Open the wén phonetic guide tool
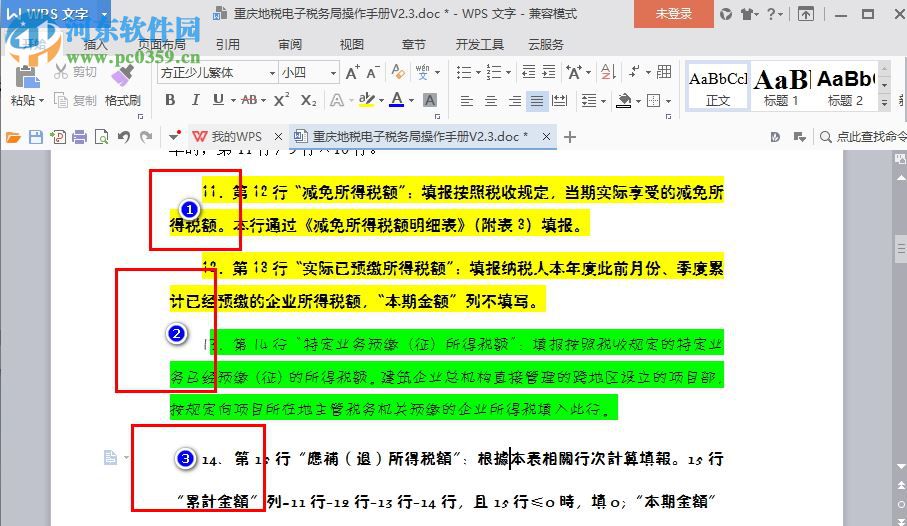907x526 pixels. [423, 72]
